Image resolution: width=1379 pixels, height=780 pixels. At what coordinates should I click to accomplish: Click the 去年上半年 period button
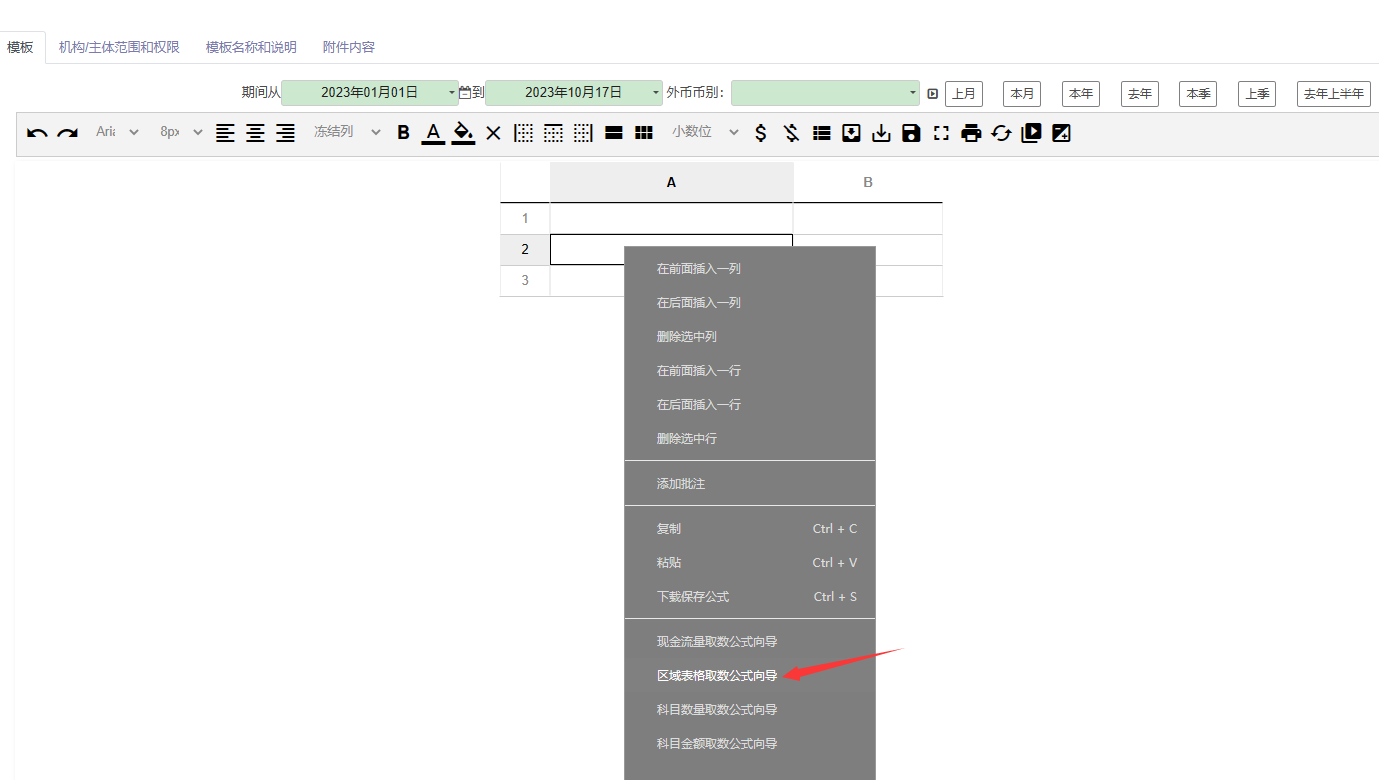[1333, 94]
